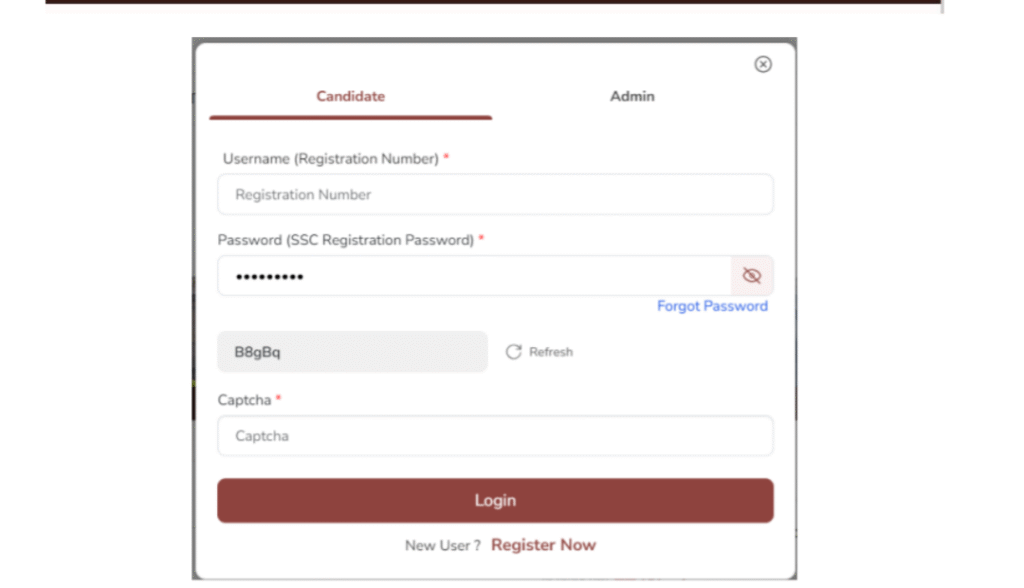Image resolution: width=1024 pixels, height=588 pixels.
Task: Open the Register Now link
Action: tap(543, 545)
